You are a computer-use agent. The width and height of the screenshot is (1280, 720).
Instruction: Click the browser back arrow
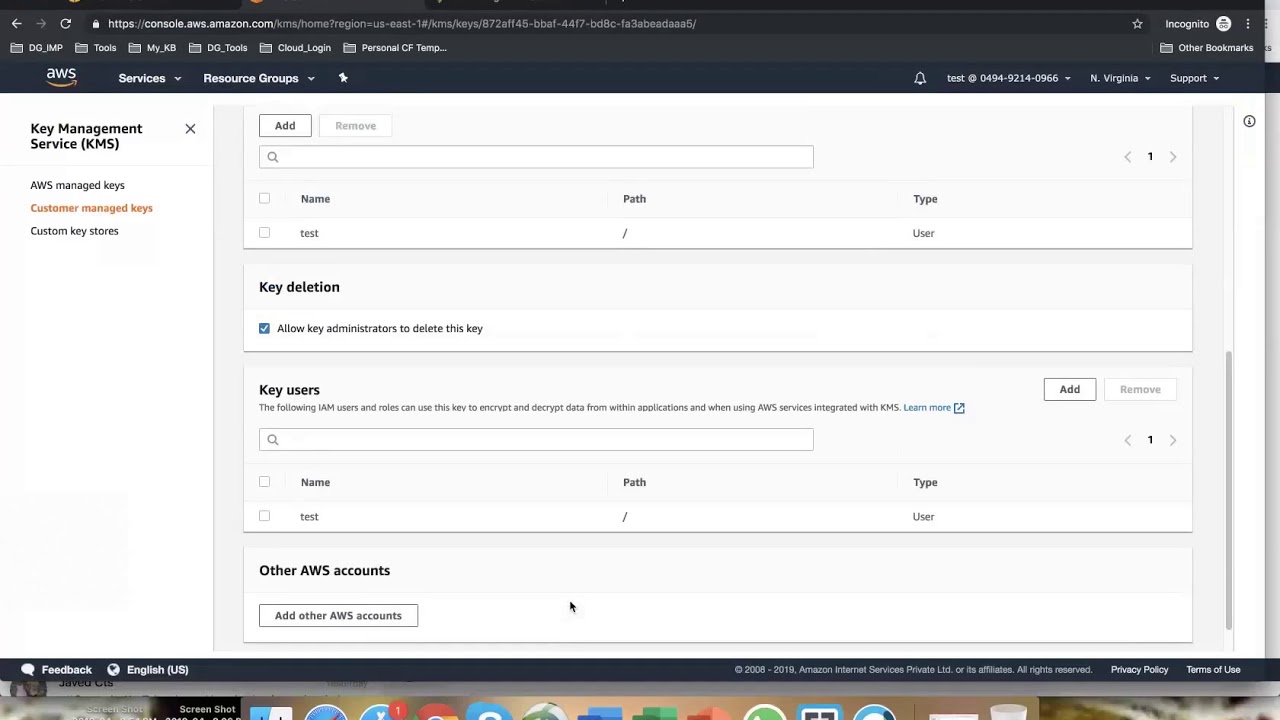(x=16, y=23)
